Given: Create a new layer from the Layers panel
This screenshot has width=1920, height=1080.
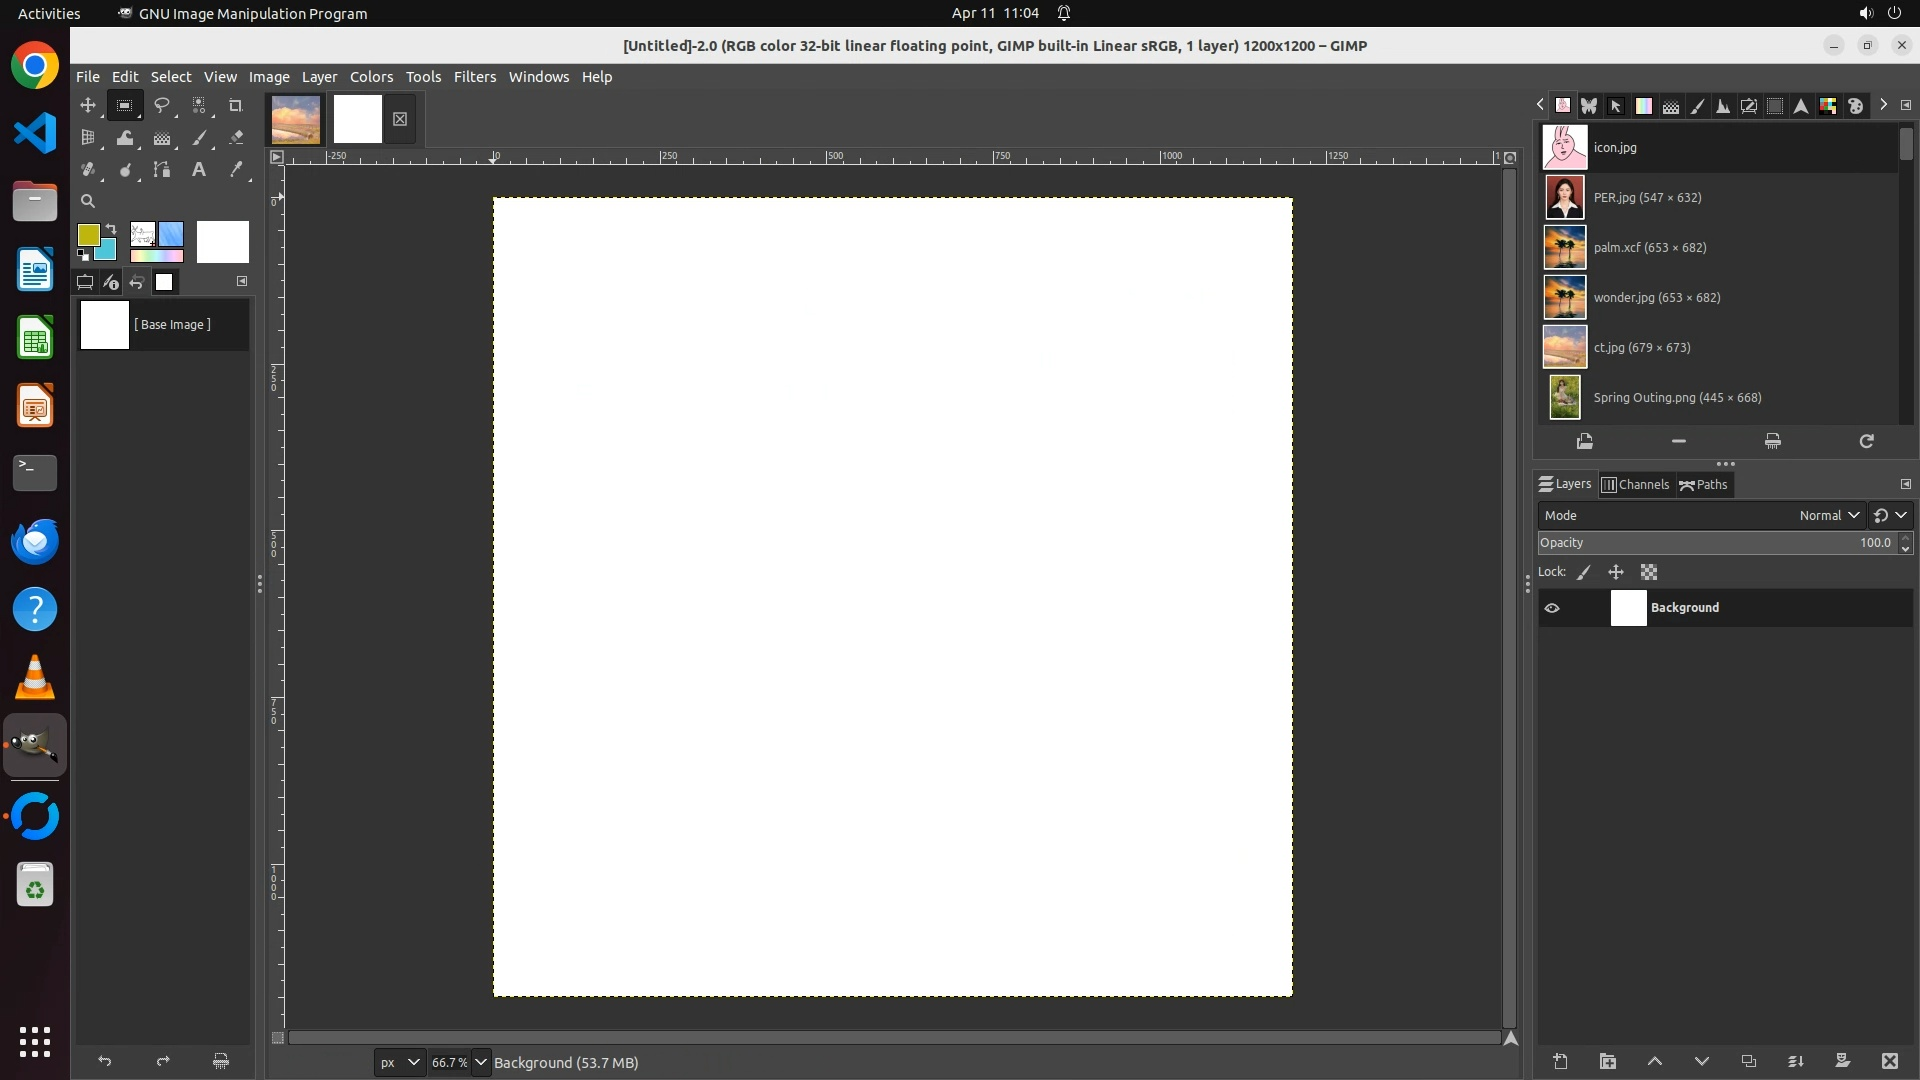Looking at the screenshot, I should coord(1560,1062).
